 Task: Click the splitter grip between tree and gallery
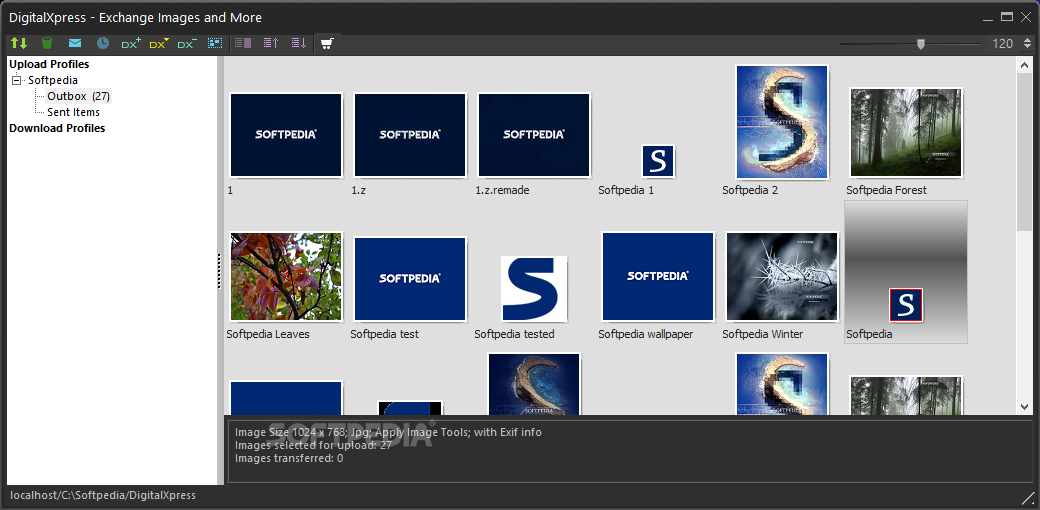point(220,271)
